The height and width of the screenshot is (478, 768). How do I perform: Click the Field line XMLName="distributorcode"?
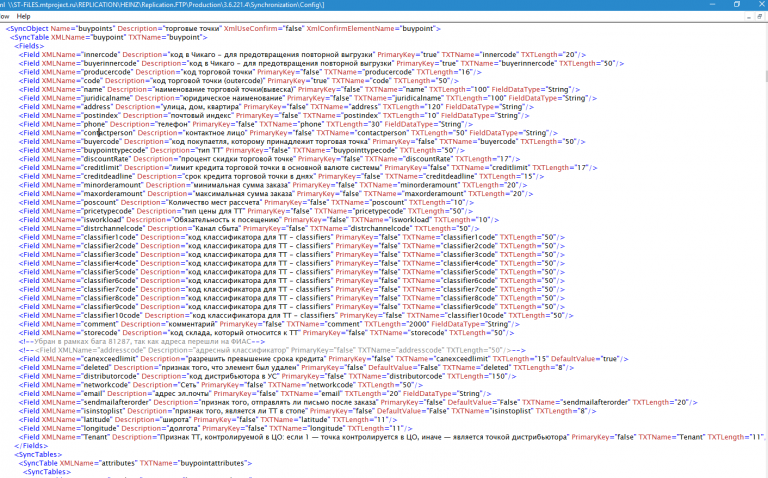pos(267,376)
